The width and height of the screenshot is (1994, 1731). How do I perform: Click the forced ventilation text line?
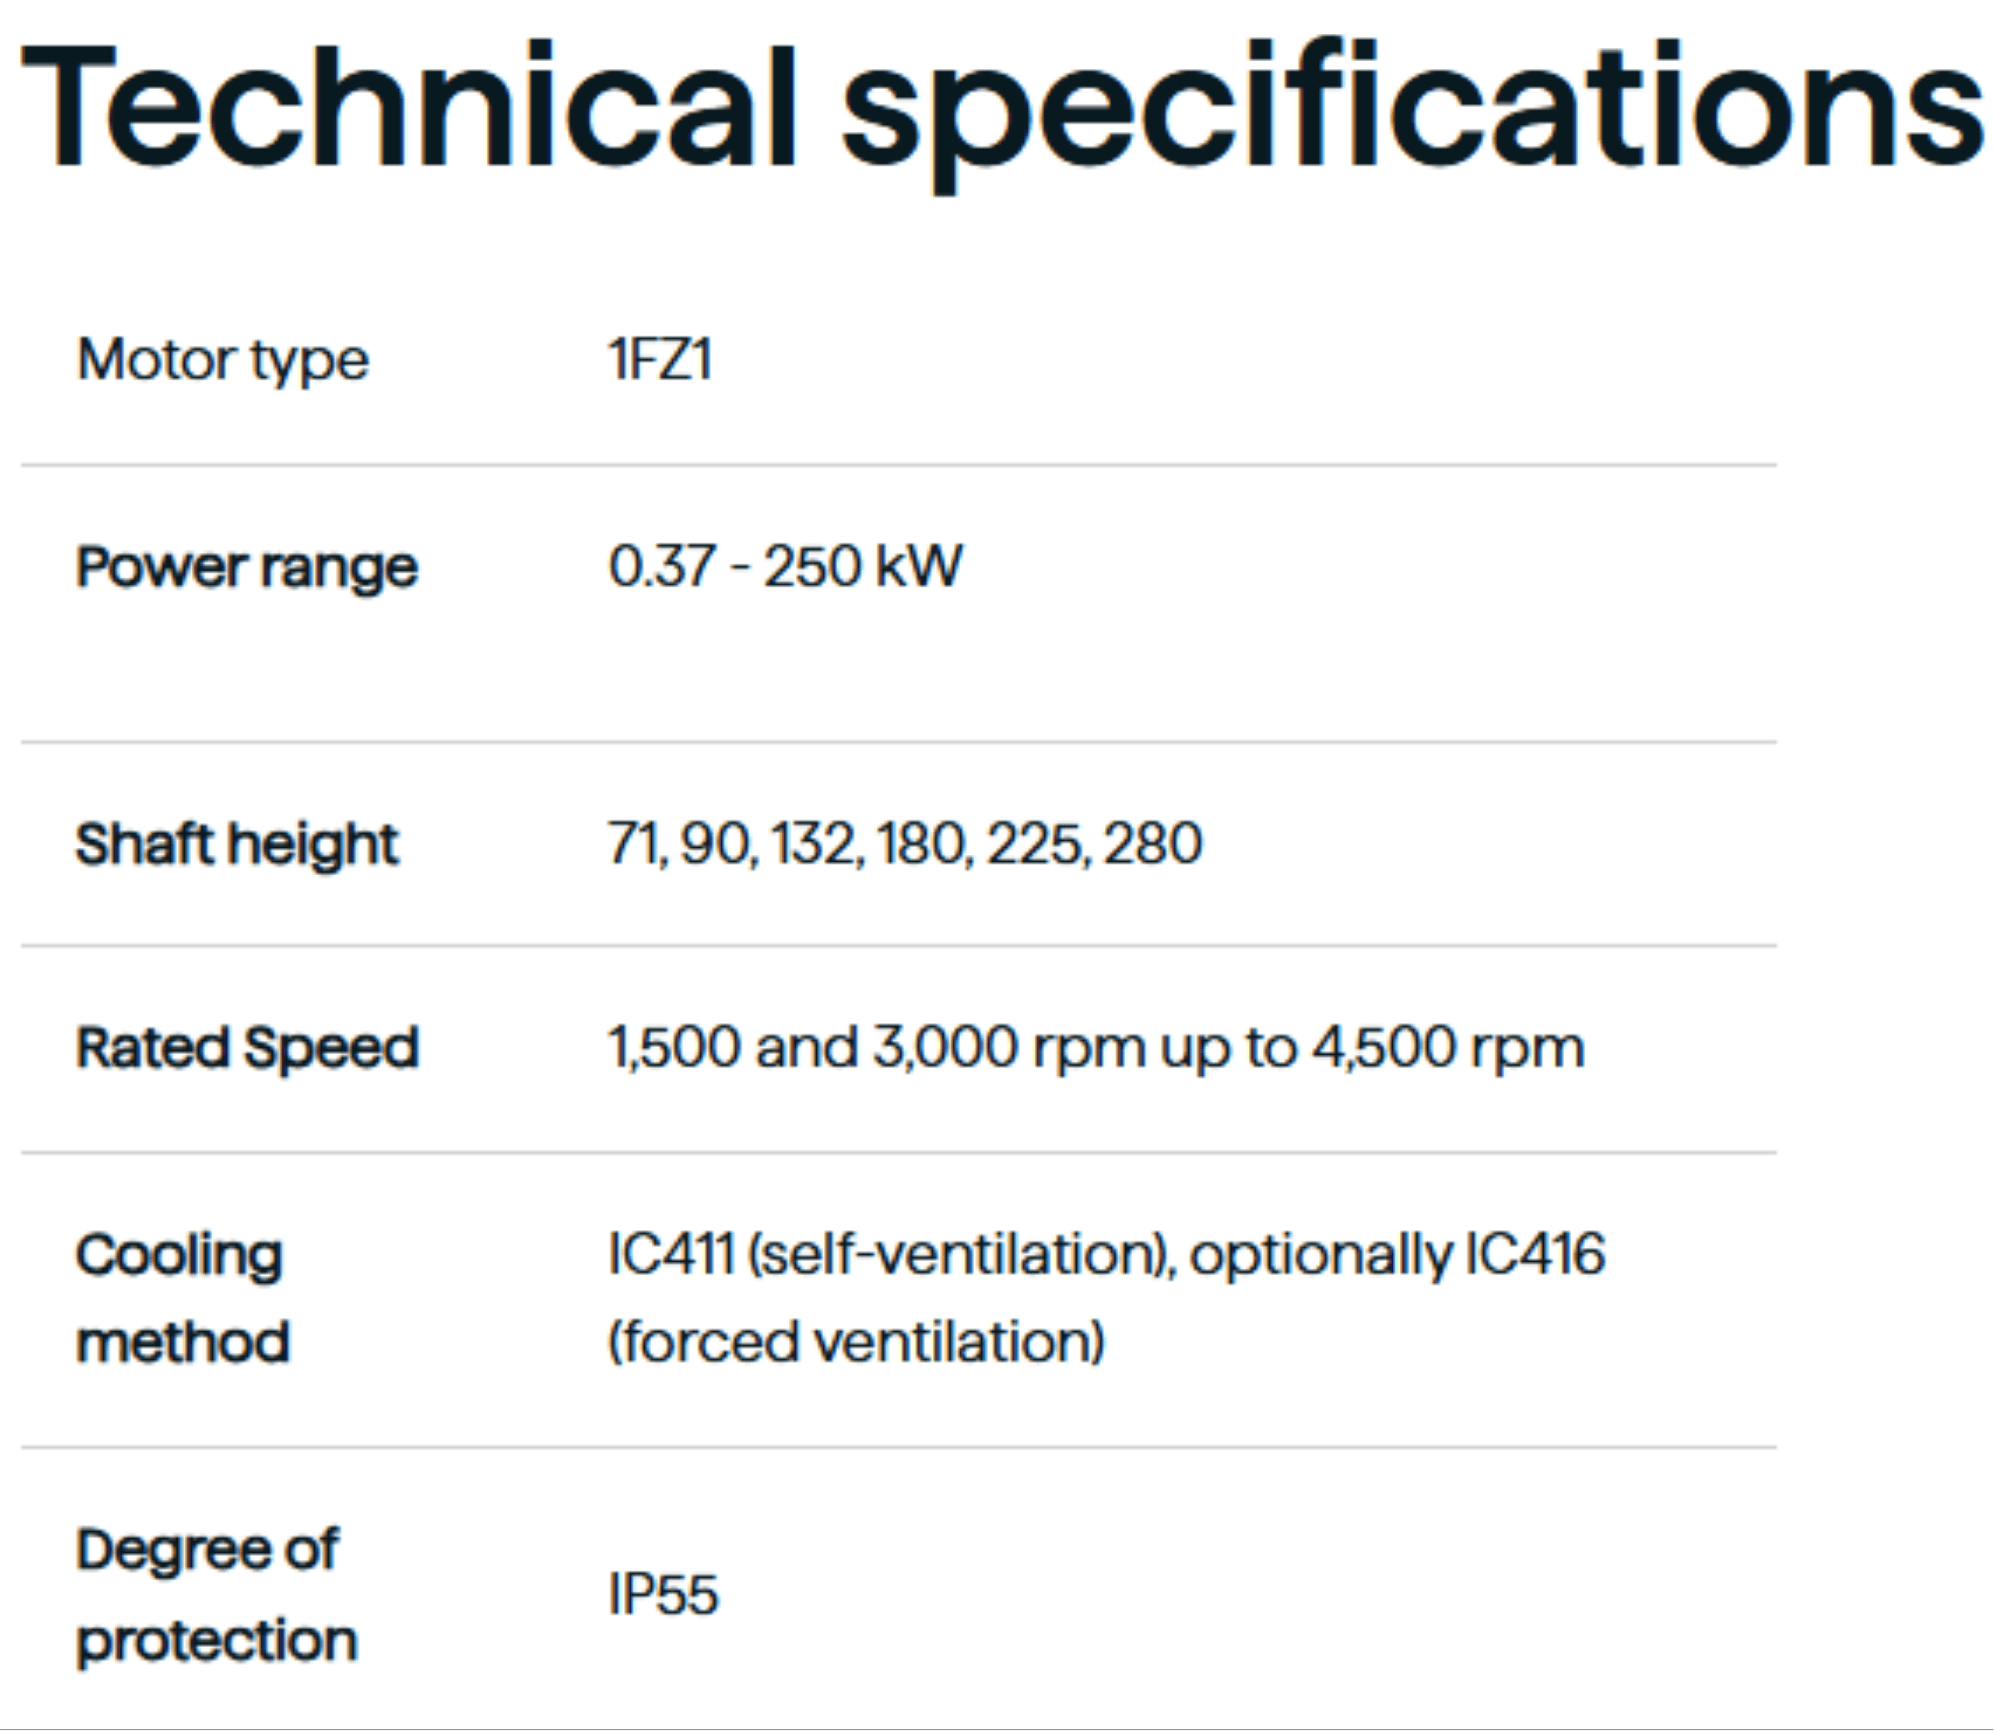click(x=856, y=1342)
